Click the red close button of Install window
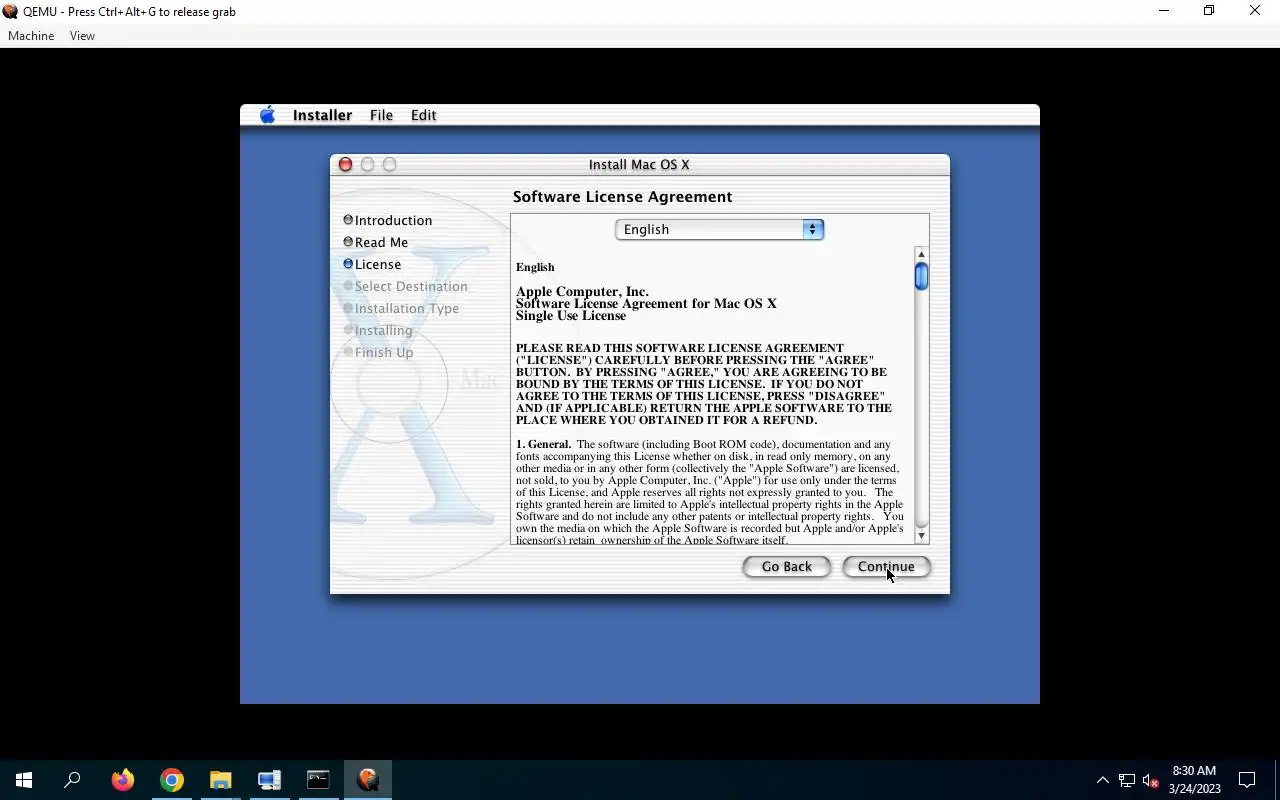The image size is (1280, 800). pyautogui.click(x=345, y=164)
